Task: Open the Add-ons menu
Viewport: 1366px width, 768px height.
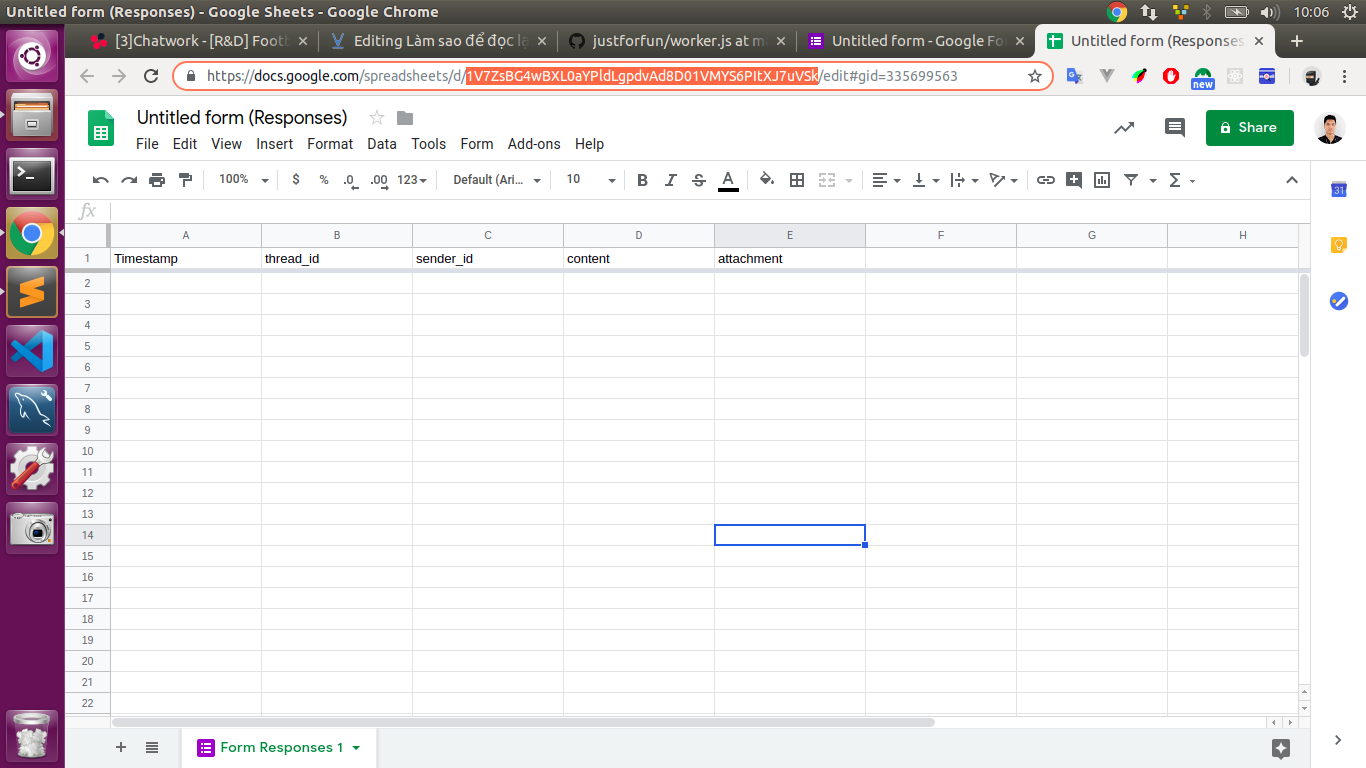Action: [534, 144]
